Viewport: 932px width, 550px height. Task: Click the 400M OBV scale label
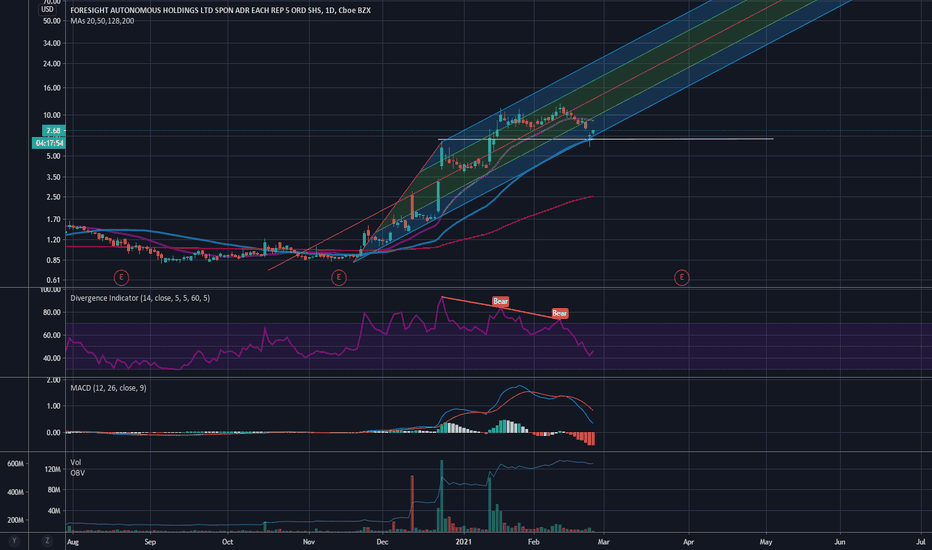pyautogui.click(x=15, y=492)
